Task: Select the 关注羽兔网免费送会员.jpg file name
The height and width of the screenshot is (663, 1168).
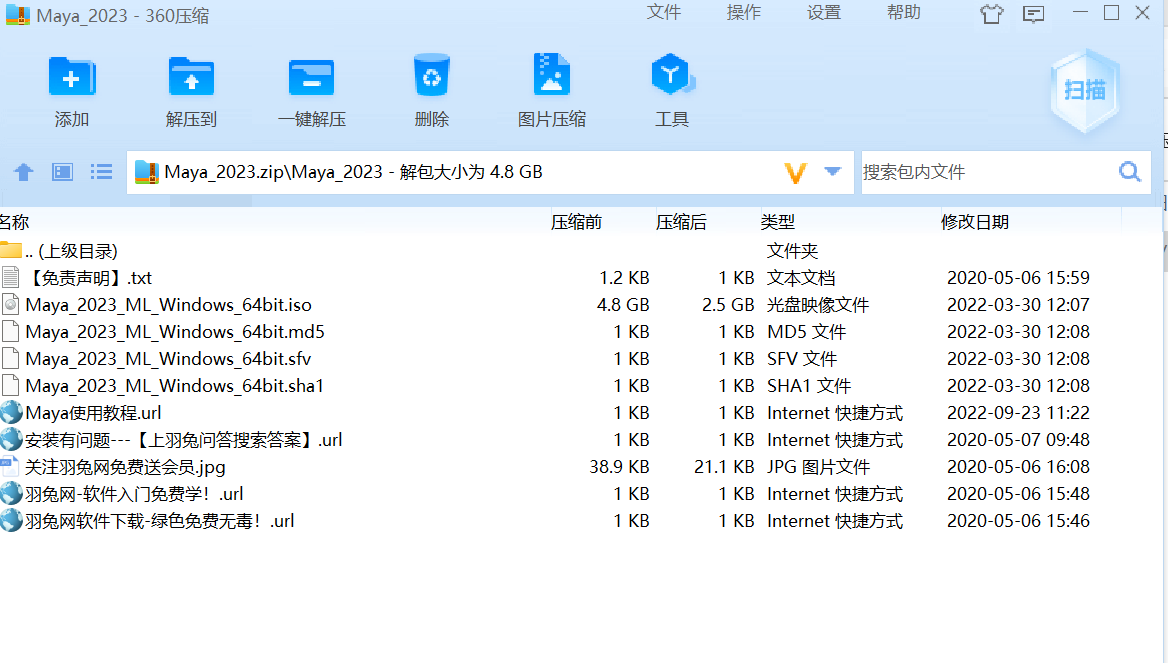Action: [x=125, y=467]
